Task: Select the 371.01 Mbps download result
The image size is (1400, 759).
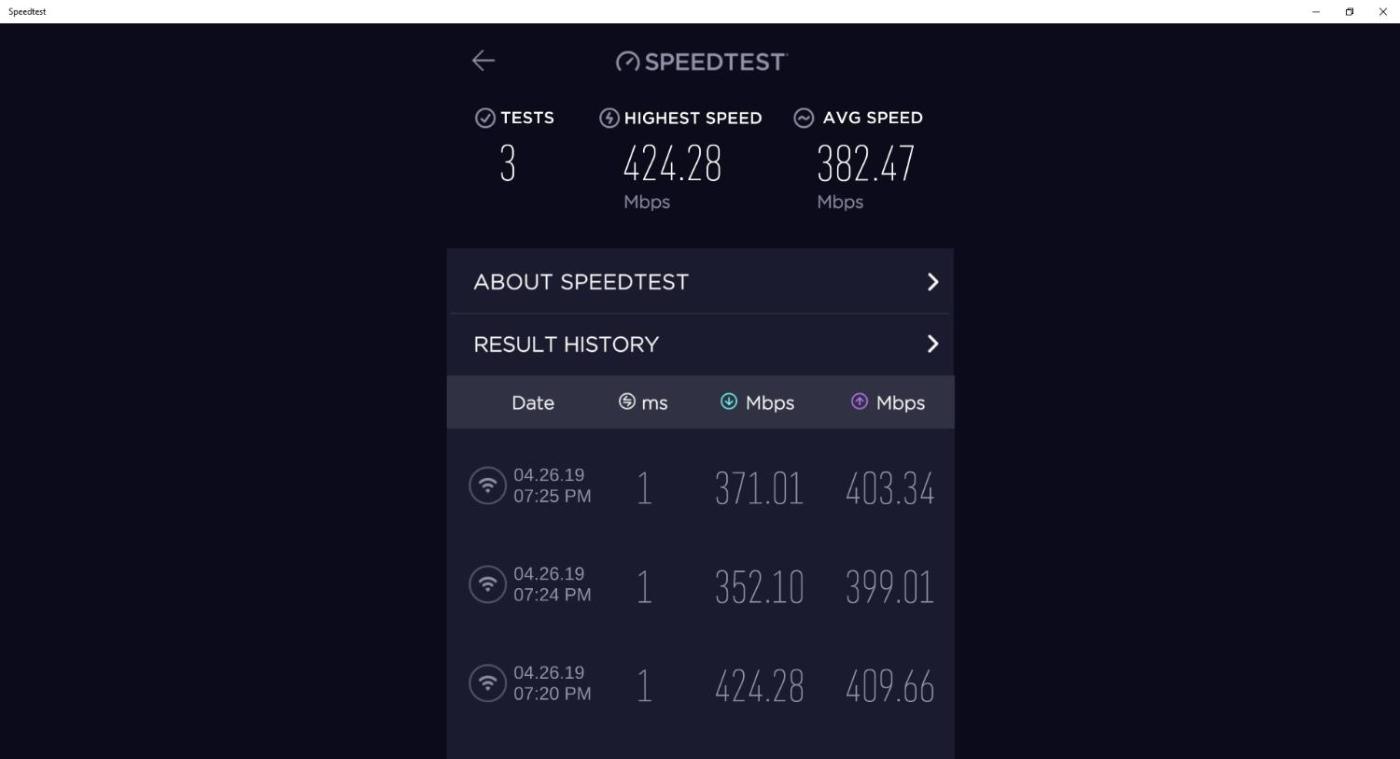Action: tap(758, 488)
